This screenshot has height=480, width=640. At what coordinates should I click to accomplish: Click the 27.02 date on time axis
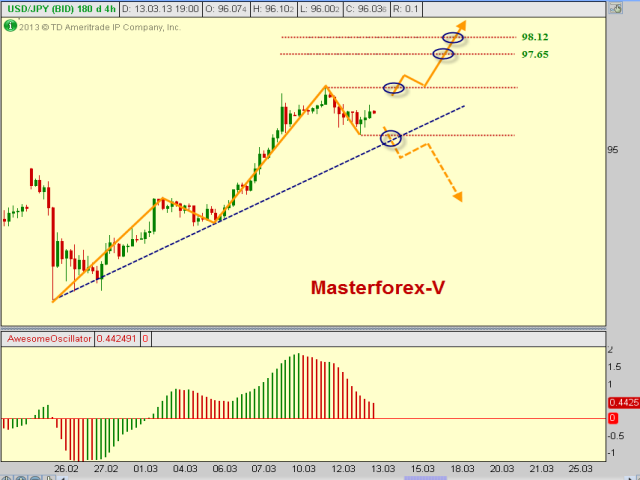point(106,469)
